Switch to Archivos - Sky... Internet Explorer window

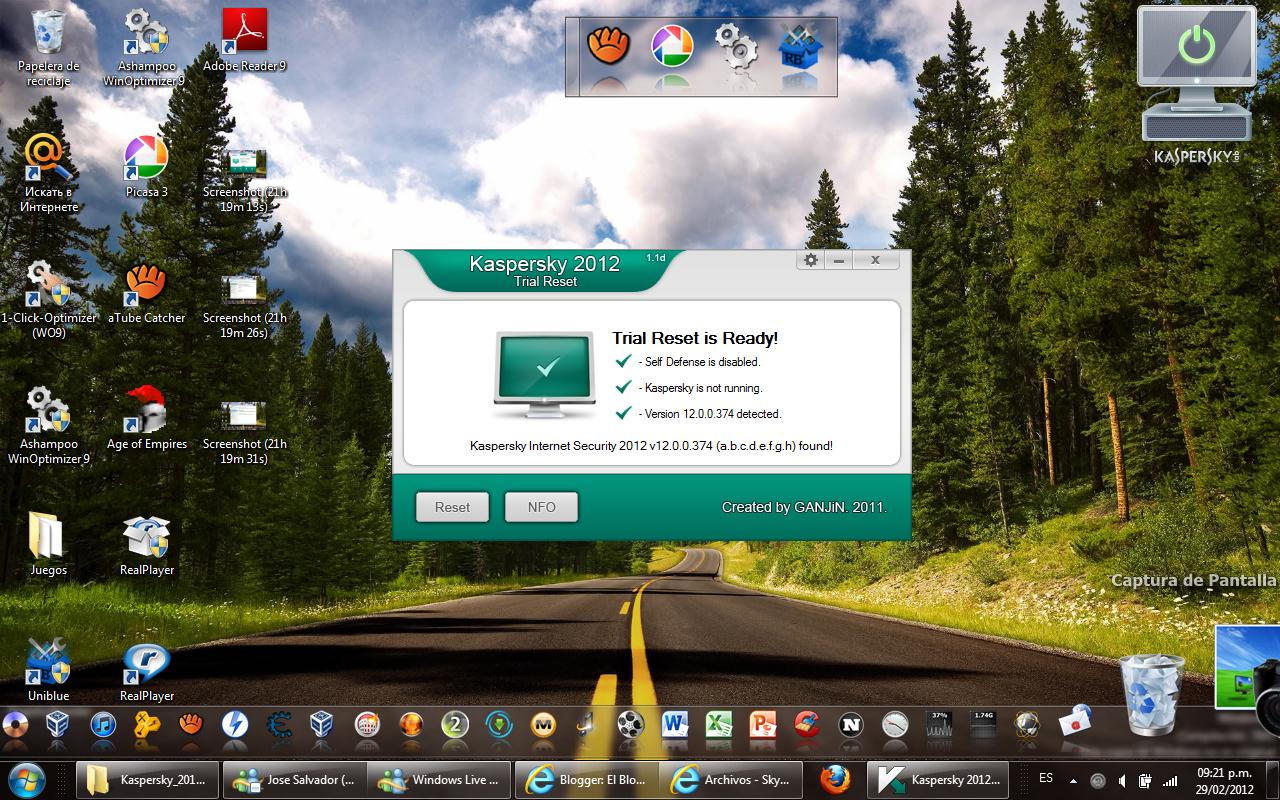tap(732, 779)
